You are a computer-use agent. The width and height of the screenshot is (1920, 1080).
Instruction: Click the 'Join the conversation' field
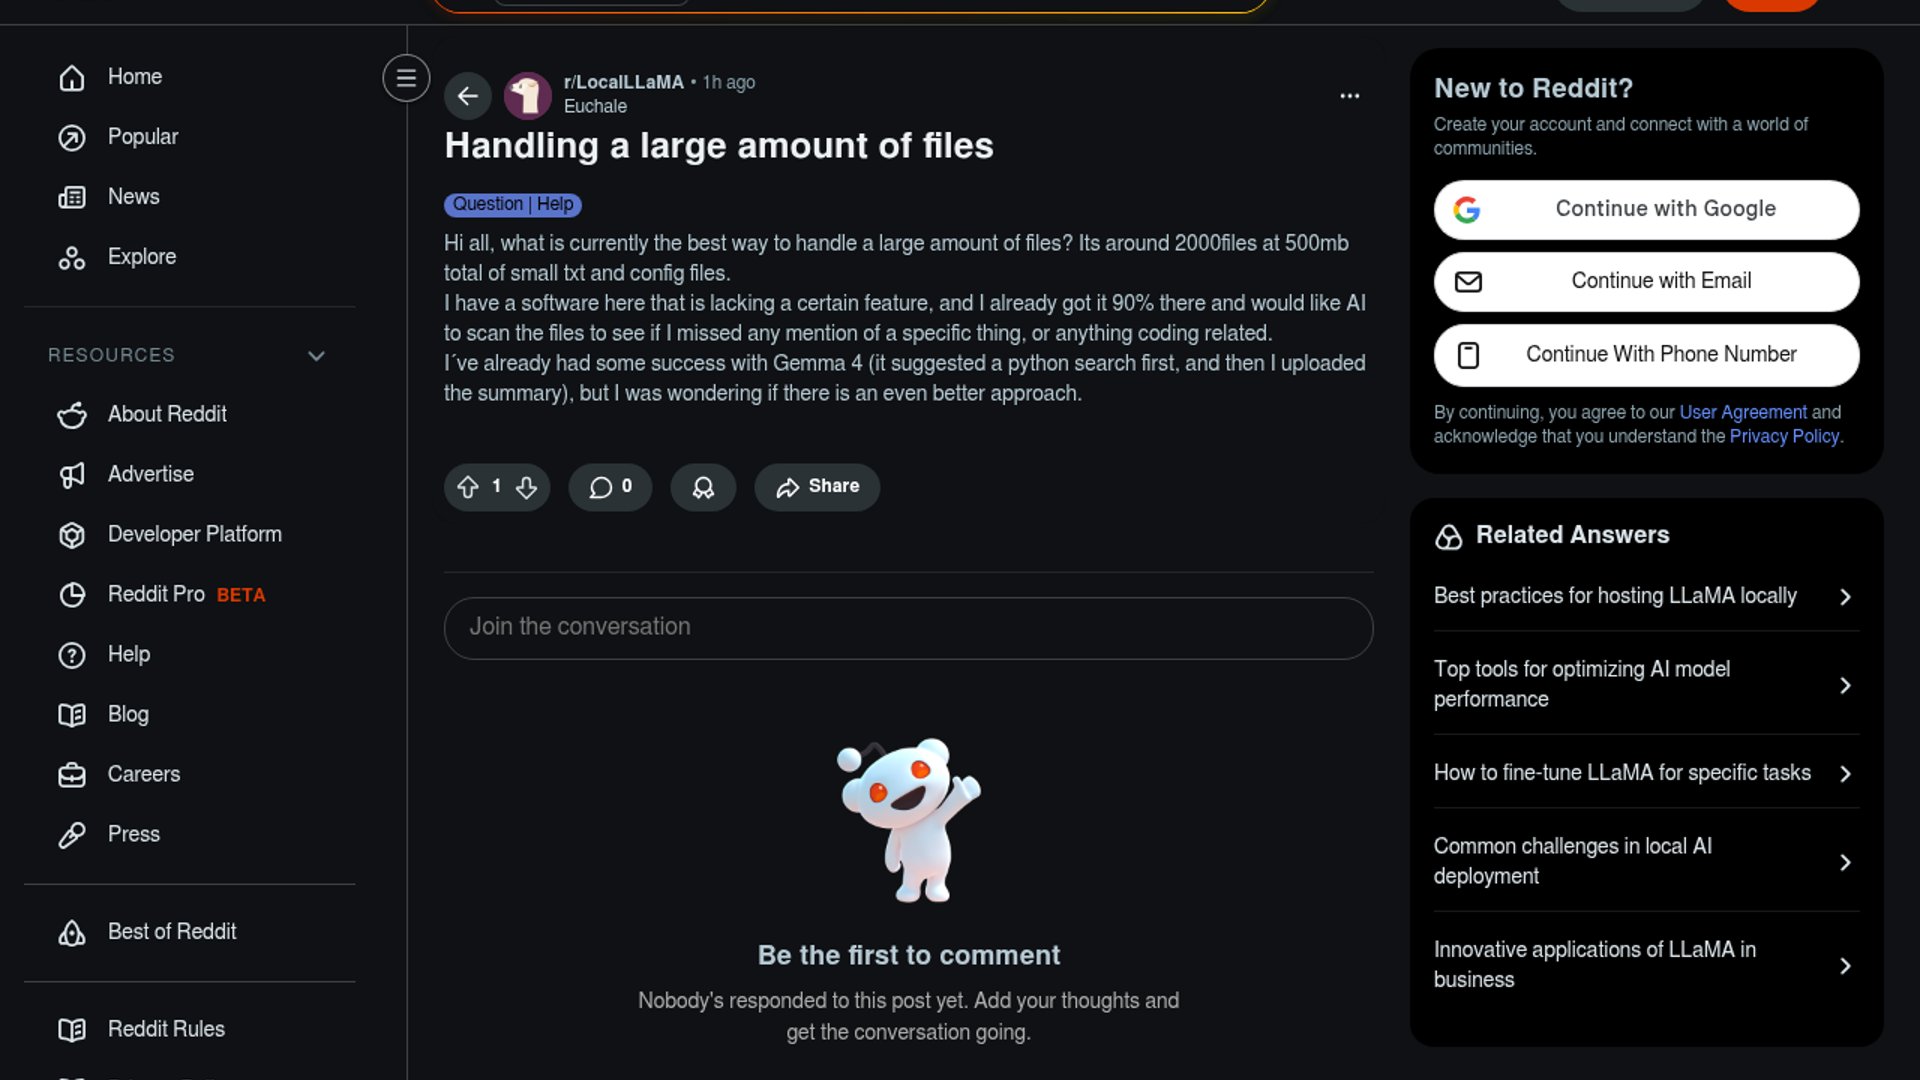(x=908, y=628)
